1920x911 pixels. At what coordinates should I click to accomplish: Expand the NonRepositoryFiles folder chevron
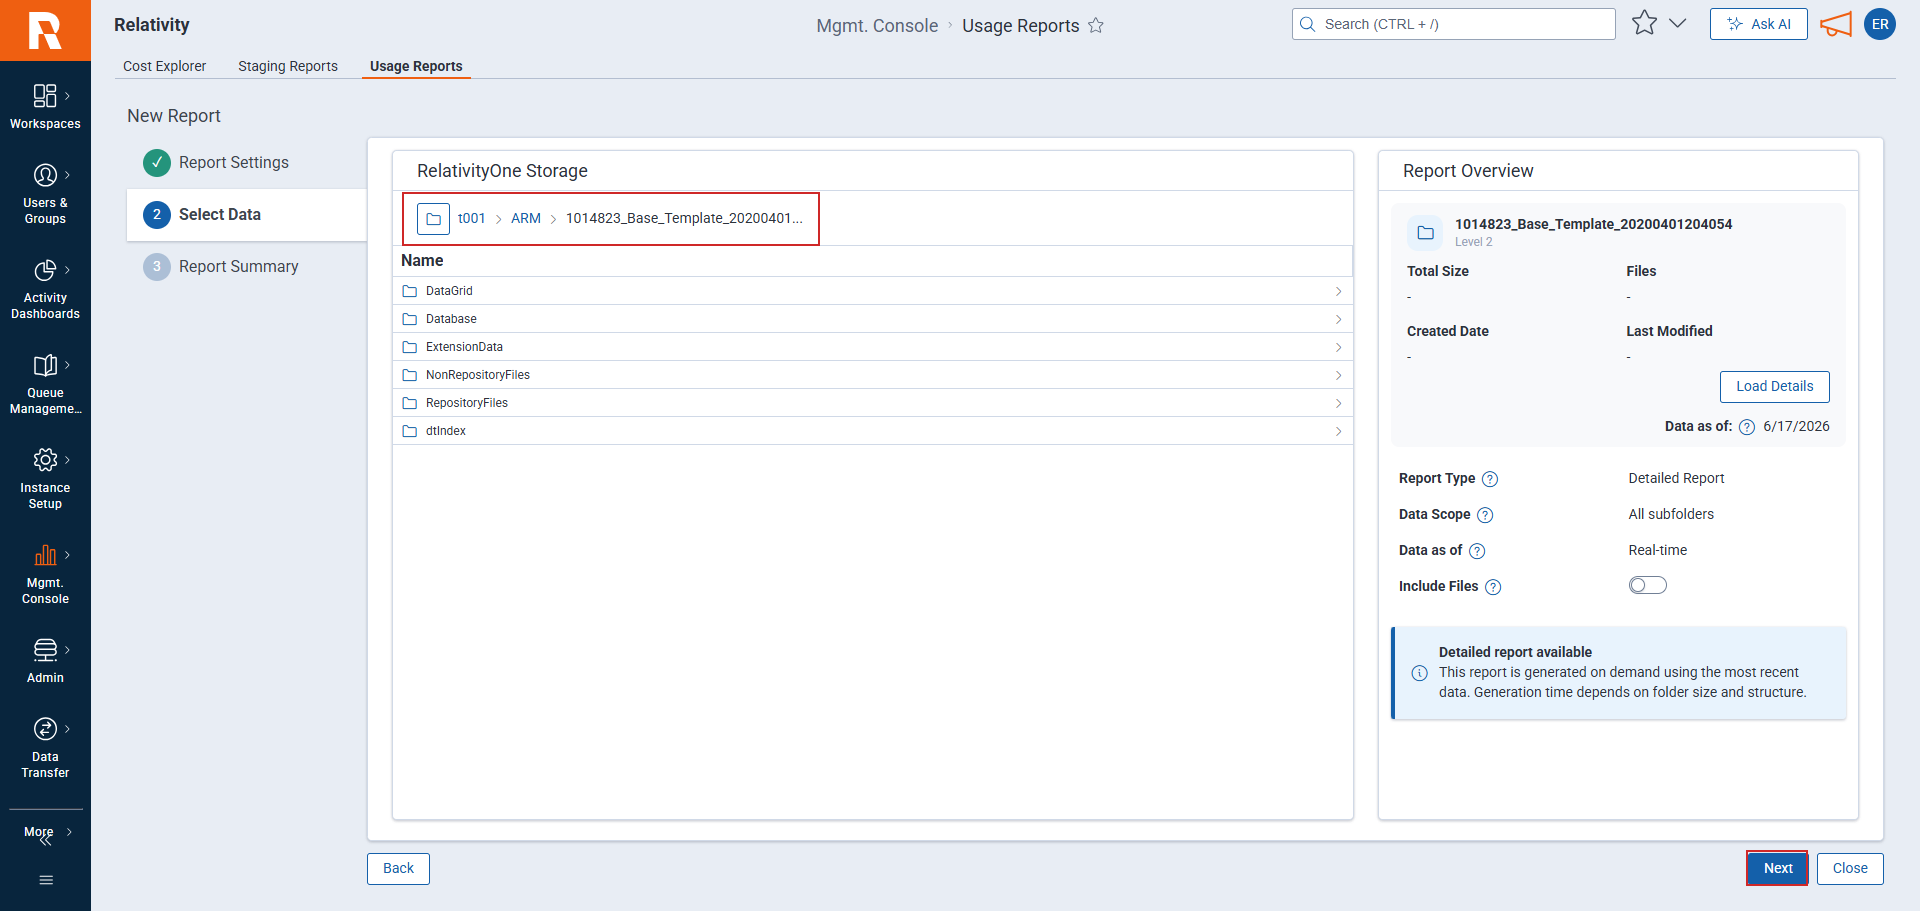click(x=1338, y=375)
